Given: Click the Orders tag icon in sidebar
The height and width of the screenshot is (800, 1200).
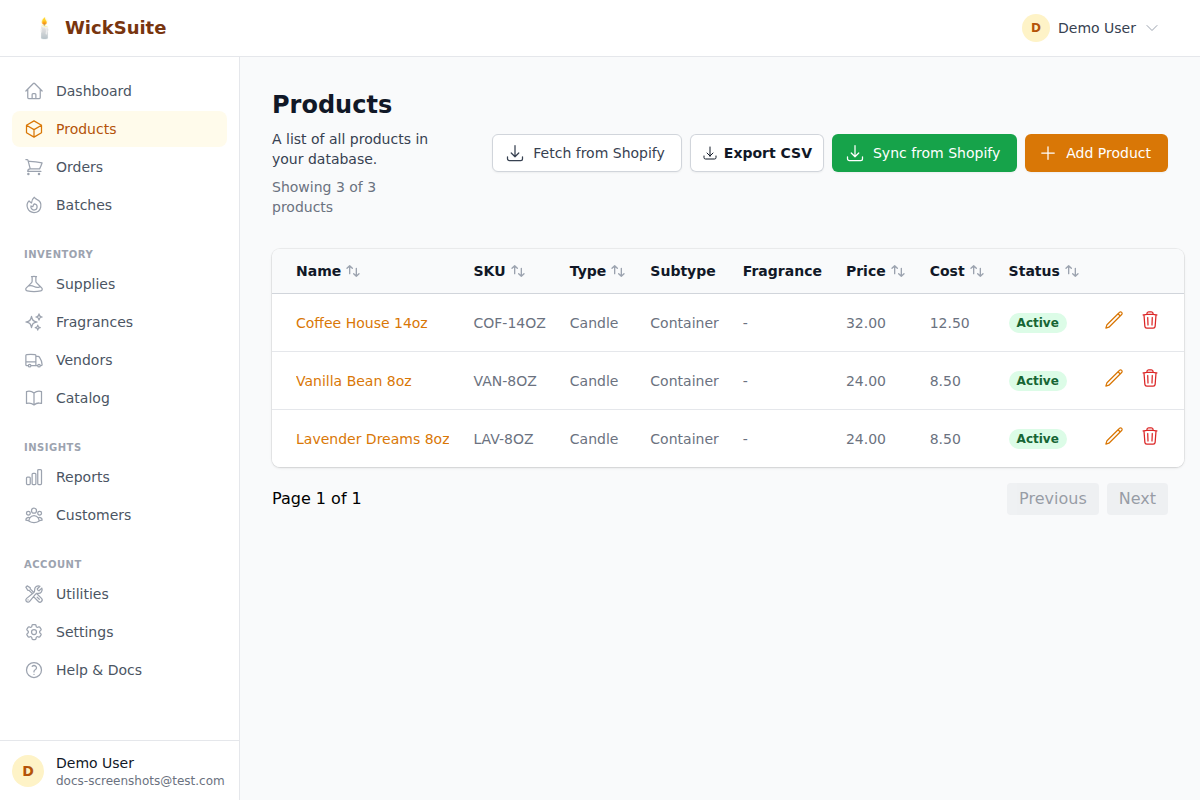Looking at the screenshot, I should pos(34,166).
